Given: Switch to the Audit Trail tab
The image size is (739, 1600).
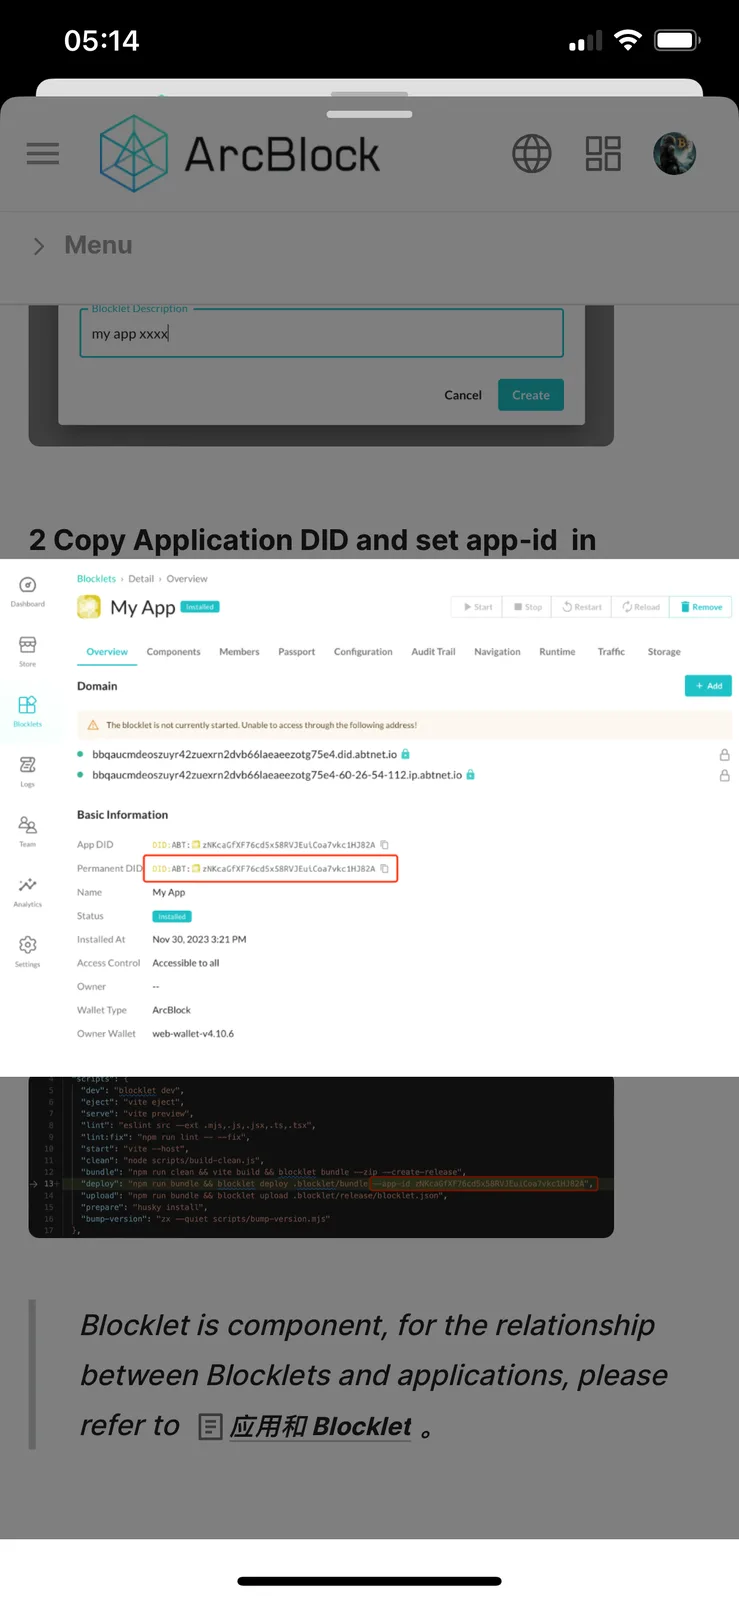Looking at the screenshot, I should pos(433,652).
